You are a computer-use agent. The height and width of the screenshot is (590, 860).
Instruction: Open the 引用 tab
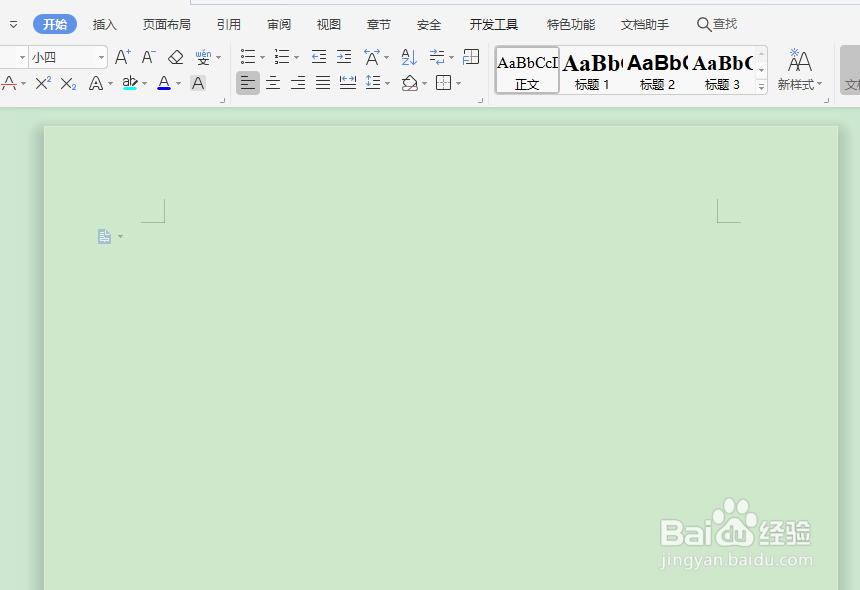coord(229,24)
